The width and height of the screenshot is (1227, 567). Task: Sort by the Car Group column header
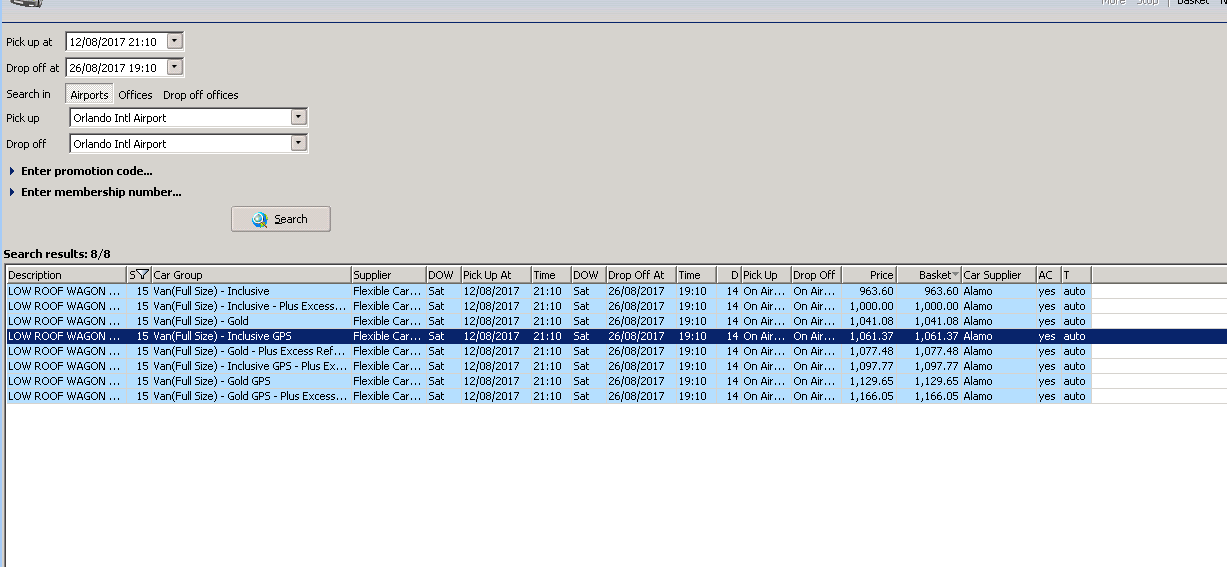(250, 275)
